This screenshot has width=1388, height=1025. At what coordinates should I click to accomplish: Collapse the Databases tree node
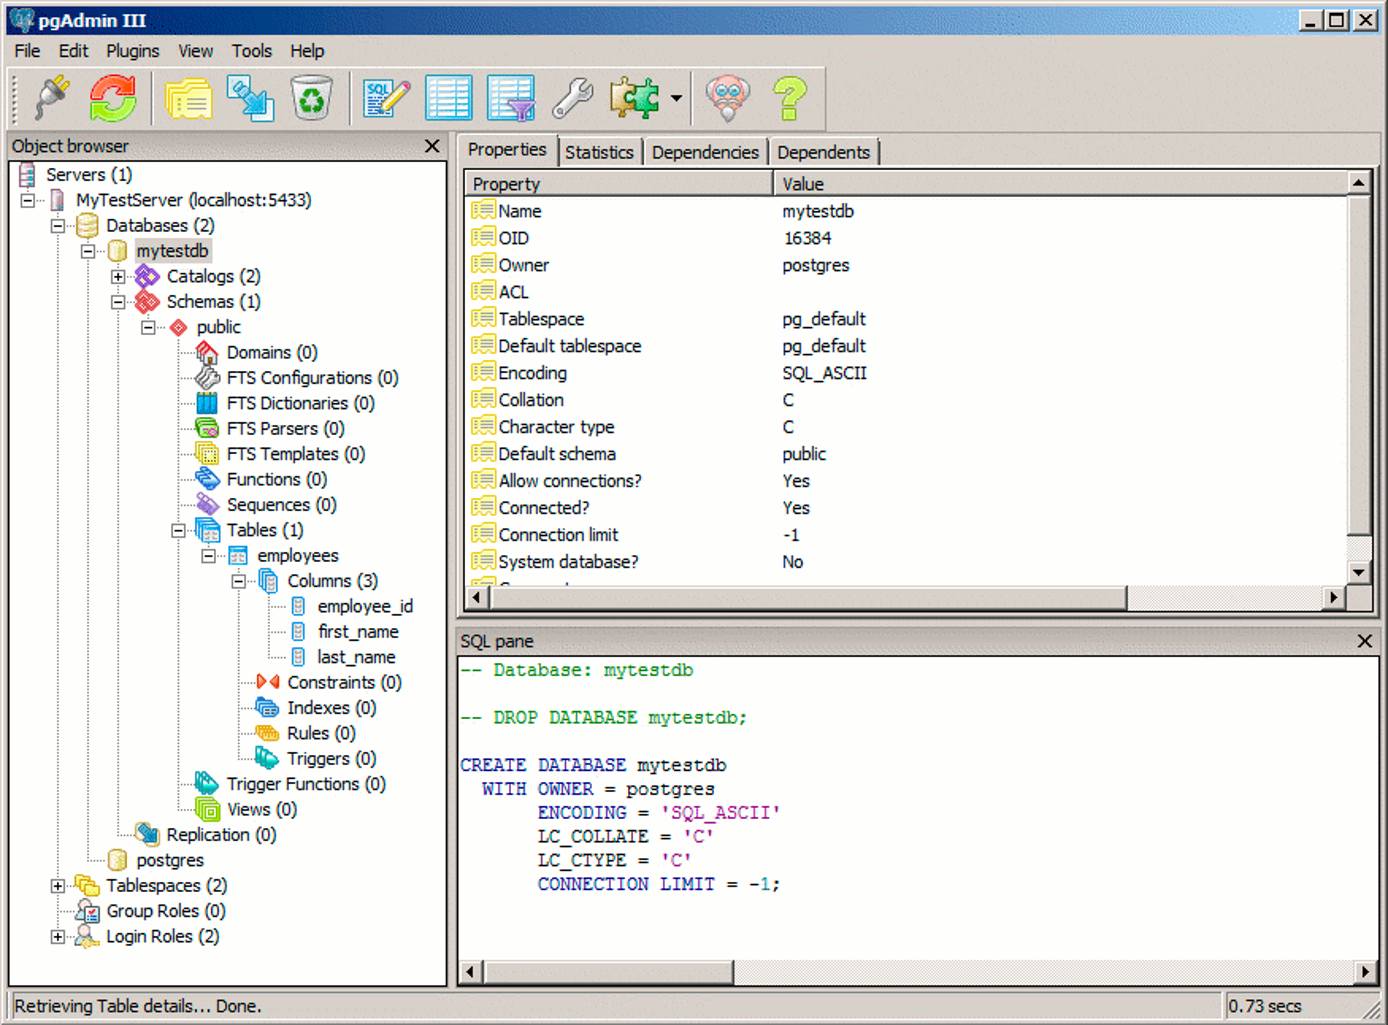click(57, 225)
